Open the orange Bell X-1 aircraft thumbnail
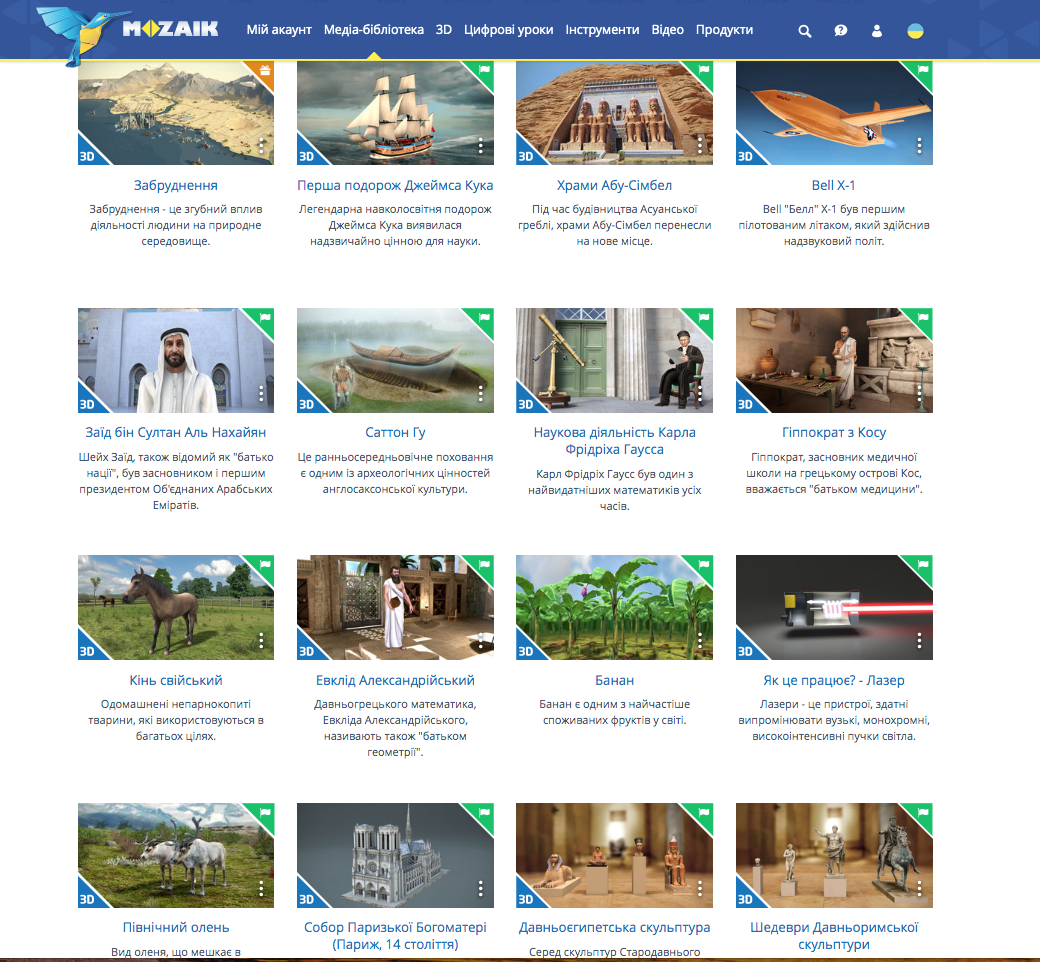 pos(834,113)
